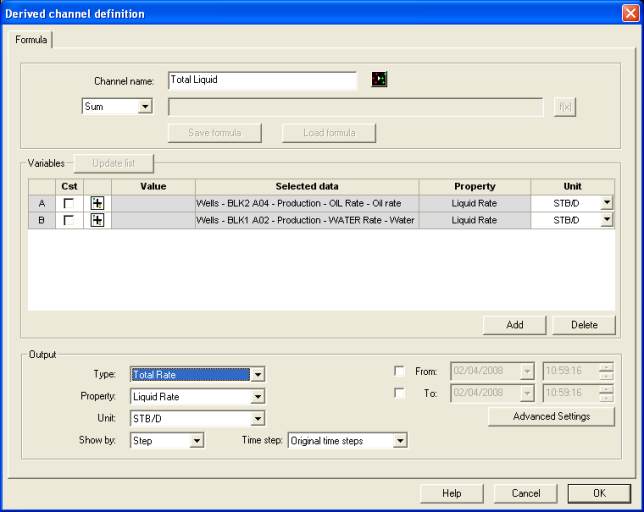Select the Formula tab
This screenshot has height=512, width=644.
pyautogui.click(x=31, y=40)
